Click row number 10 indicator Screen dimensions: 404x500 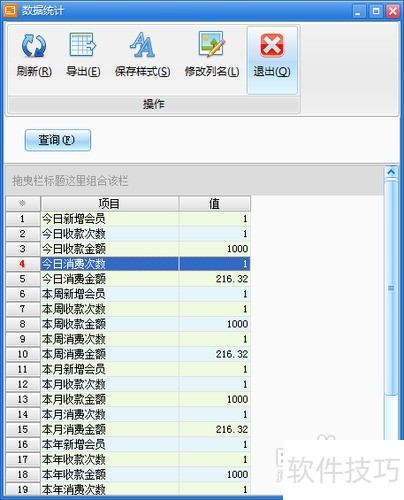(23, 354)
